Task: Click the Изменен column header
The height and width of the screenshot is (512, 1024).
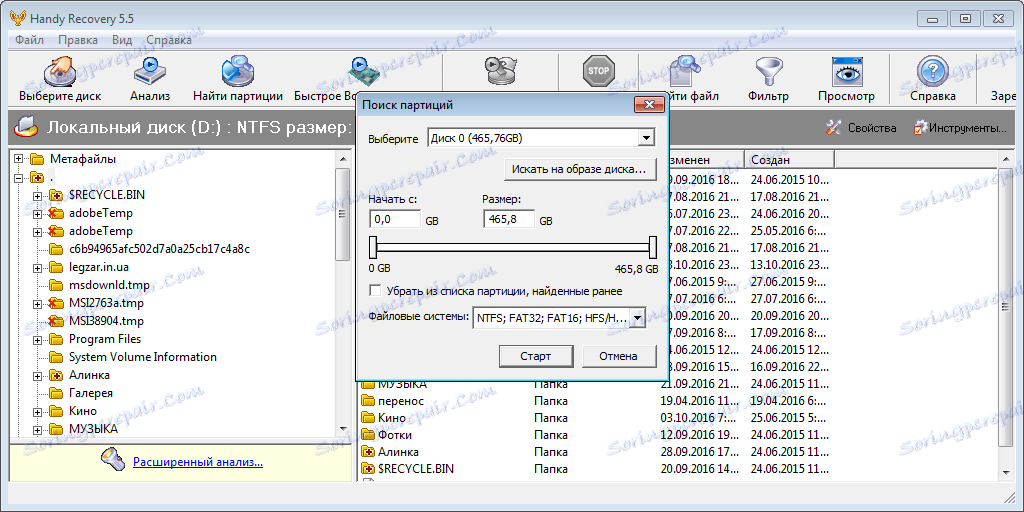Action: (704, 160)
